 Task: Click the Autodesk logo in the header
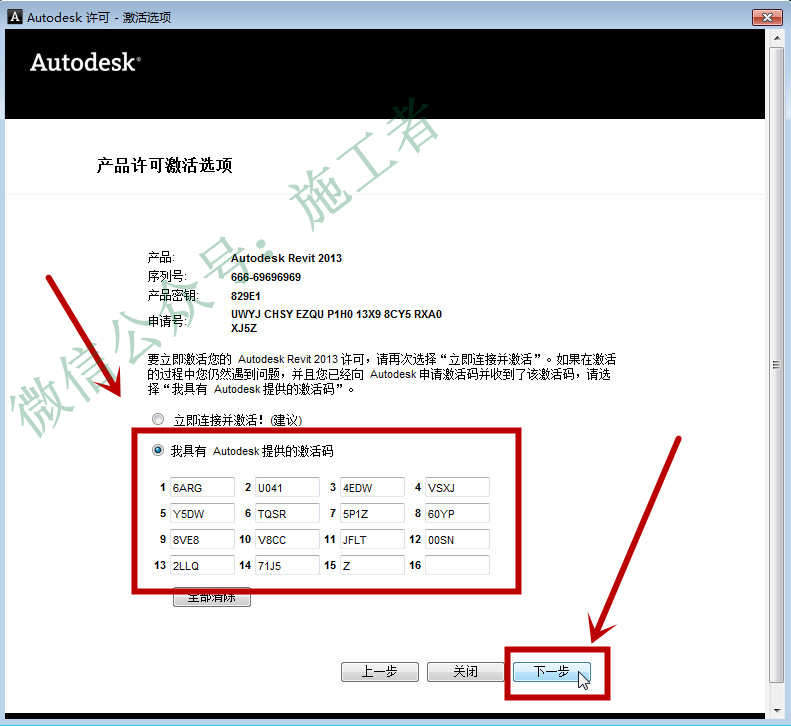coord(85,63)
